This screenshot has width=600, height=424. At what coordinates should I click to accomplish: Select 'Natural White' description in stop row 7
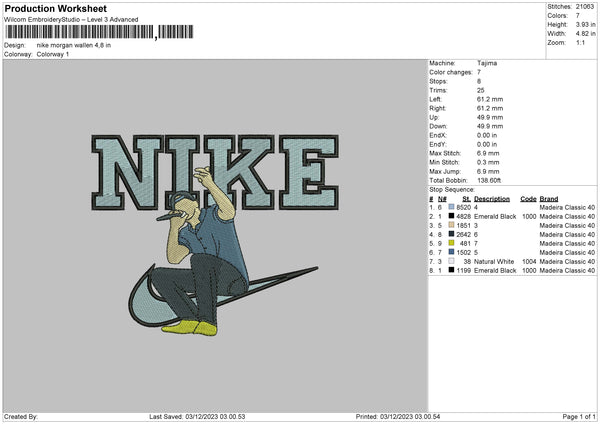494,261
